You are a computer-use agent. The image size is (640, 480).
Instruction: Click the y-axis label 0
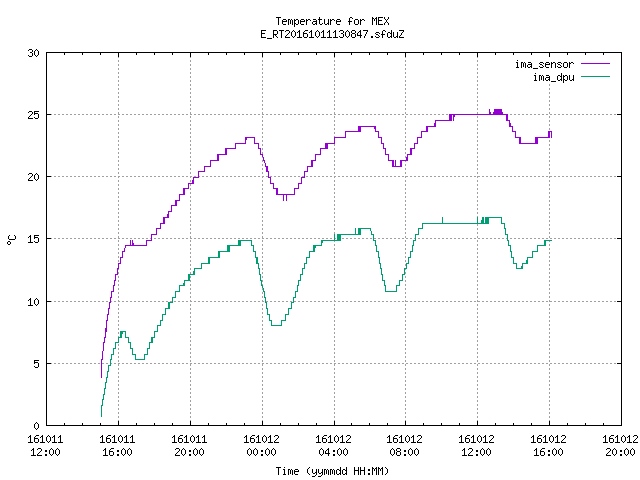pyautogui.click(x=36, y=426)
